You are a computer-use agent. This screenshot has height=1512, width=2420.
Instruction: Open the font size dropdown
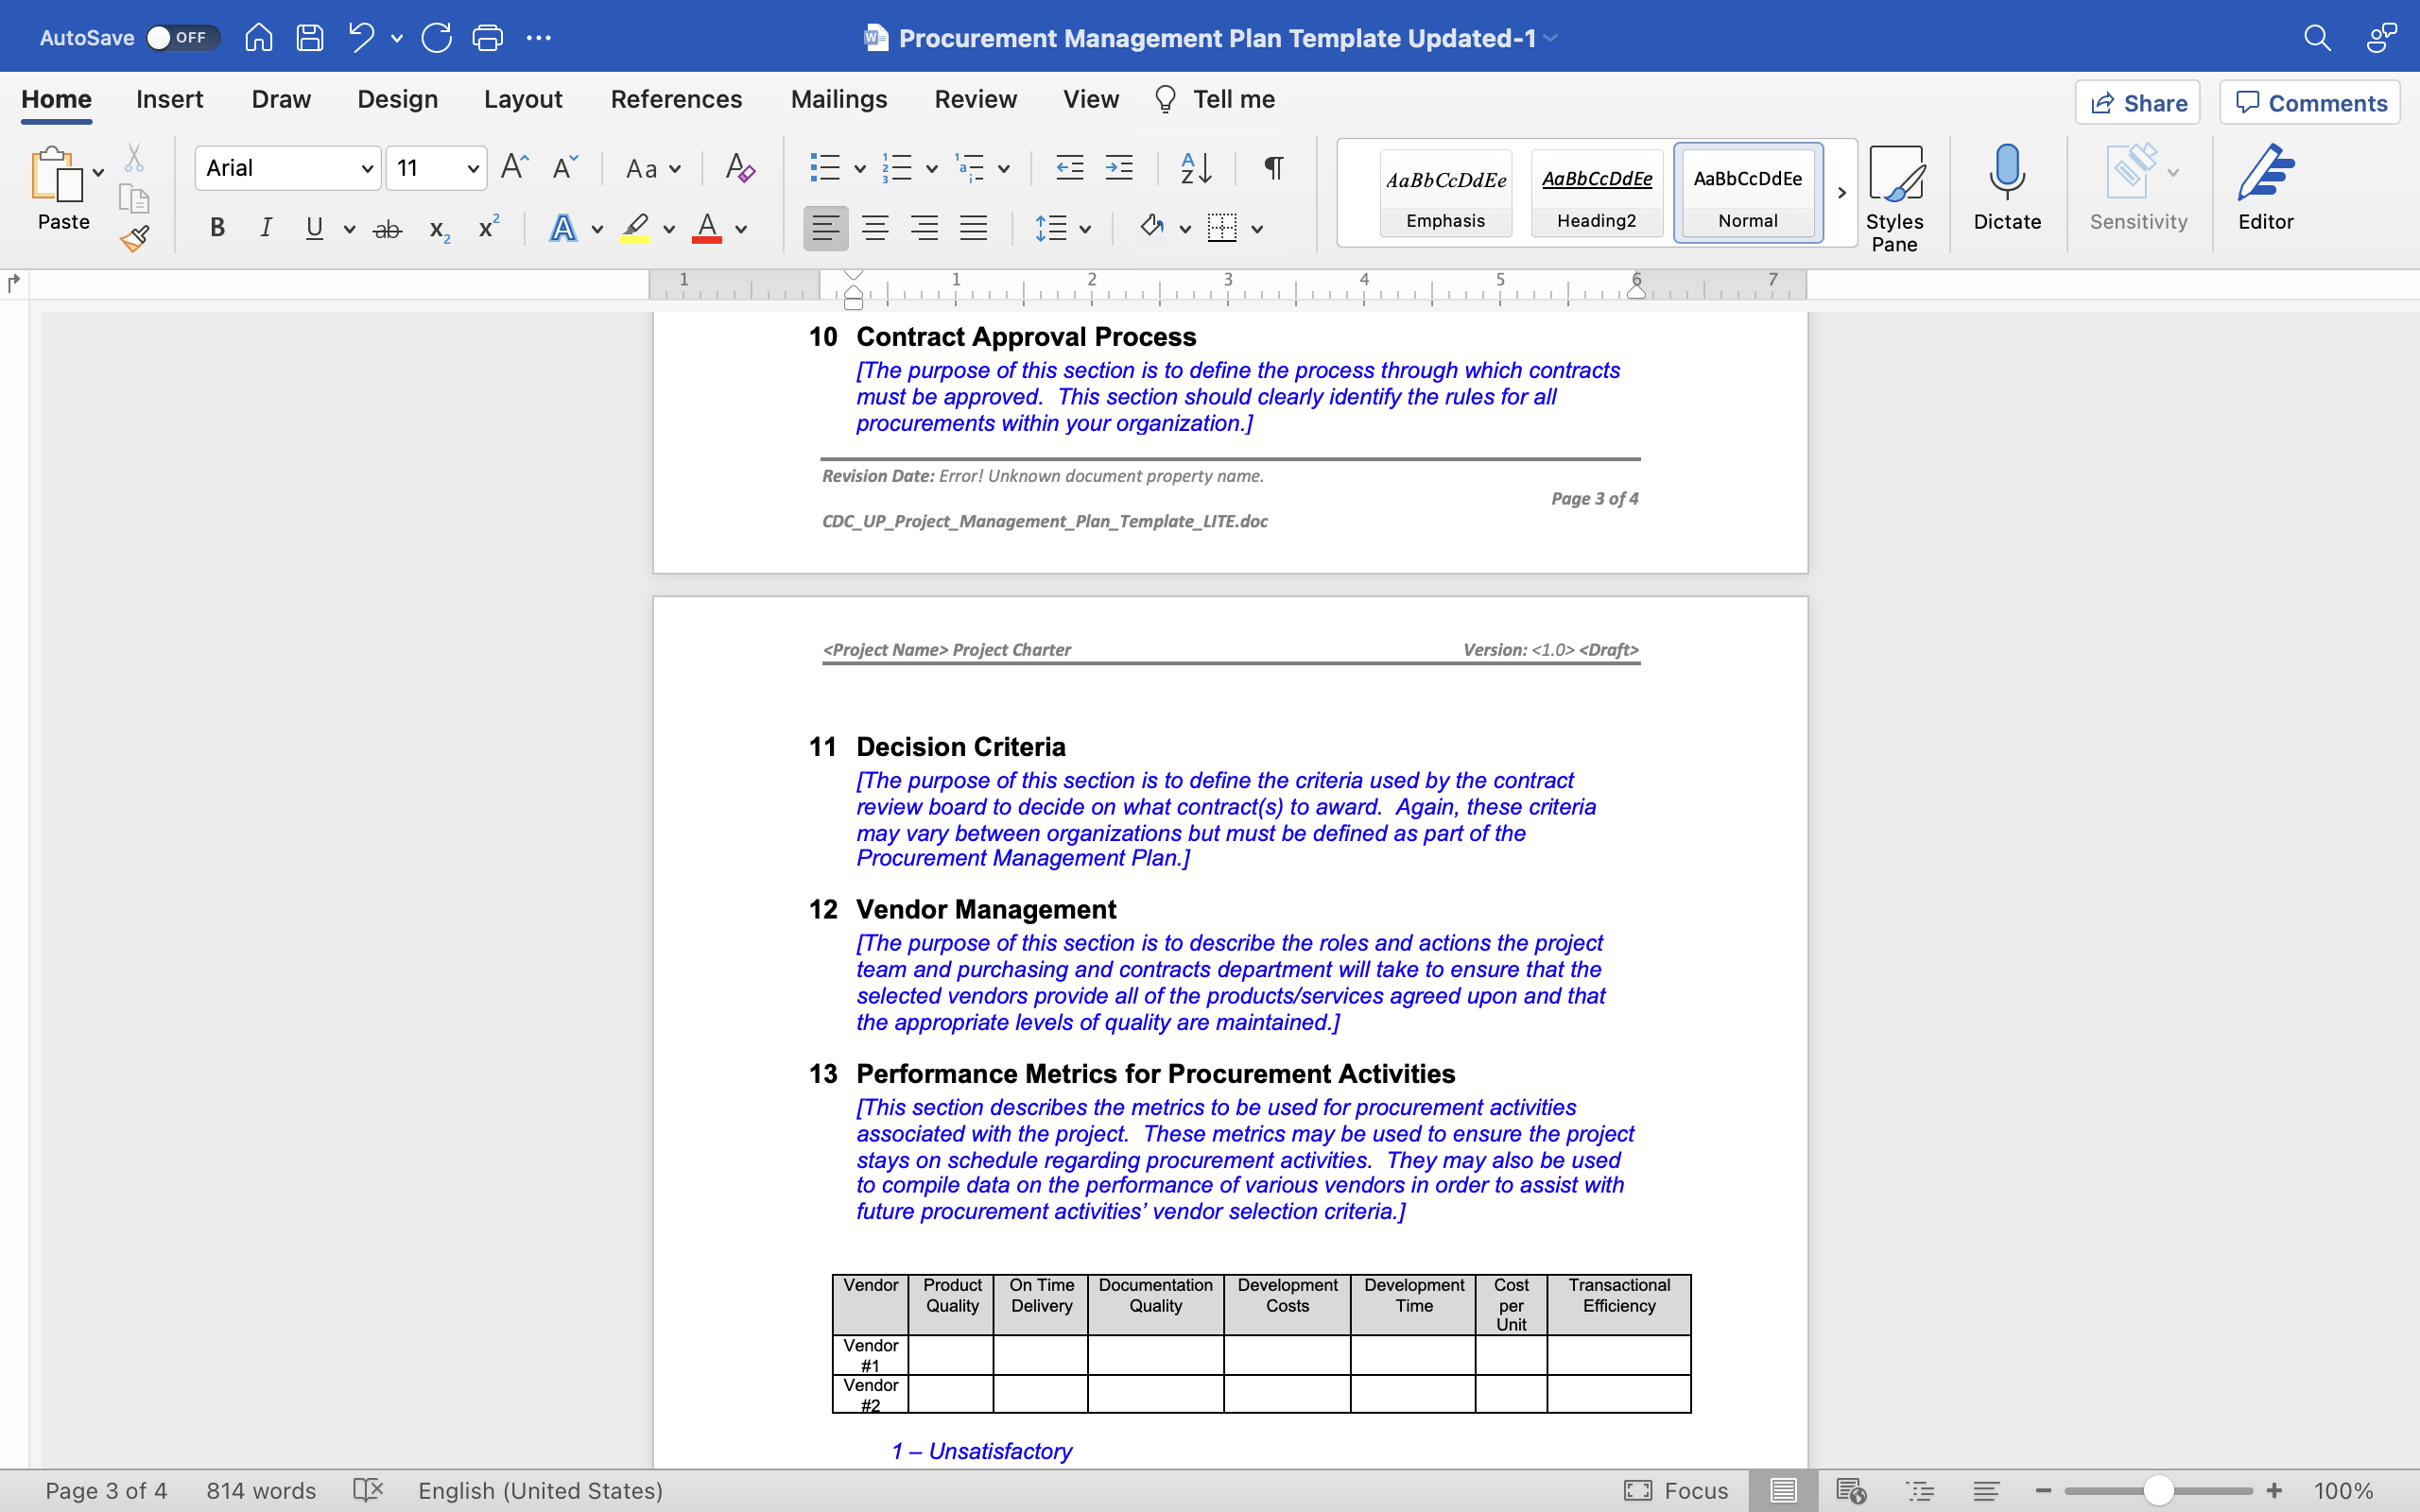click(437, 168)
